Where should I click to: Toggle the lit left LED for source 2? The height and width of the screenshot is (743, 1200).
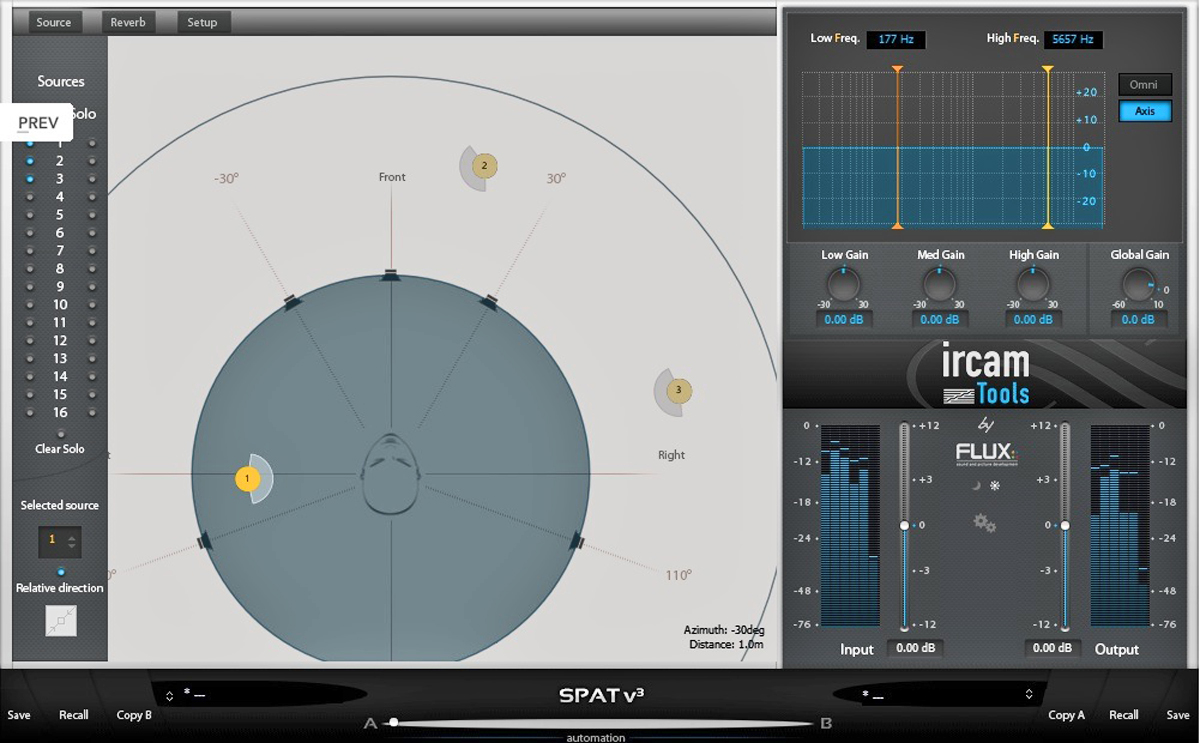coord(29,161)
